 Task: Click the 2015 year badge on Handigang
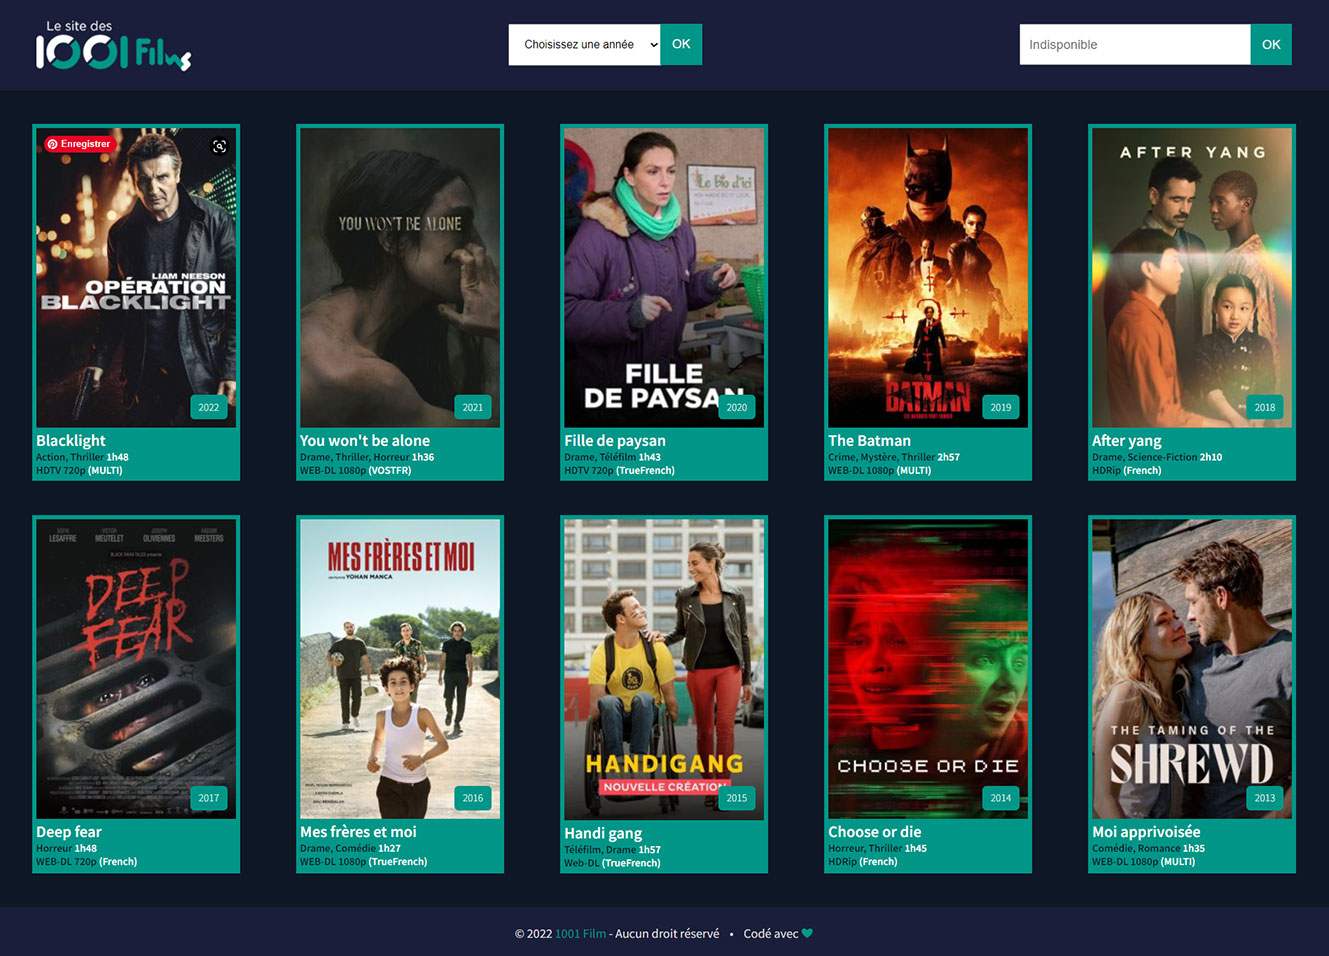pyautogui.click(x=737, y=798)
